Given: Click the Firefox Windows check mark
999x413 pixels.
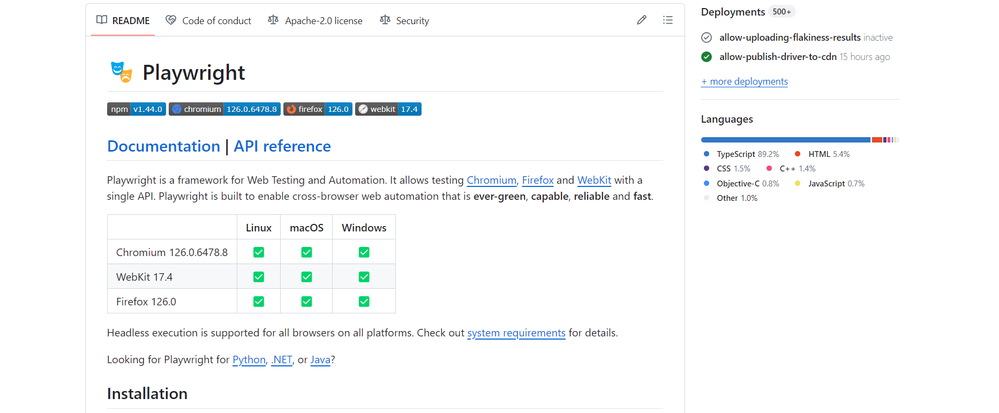Looking at the screenshot, I should (x=364, y=301).
